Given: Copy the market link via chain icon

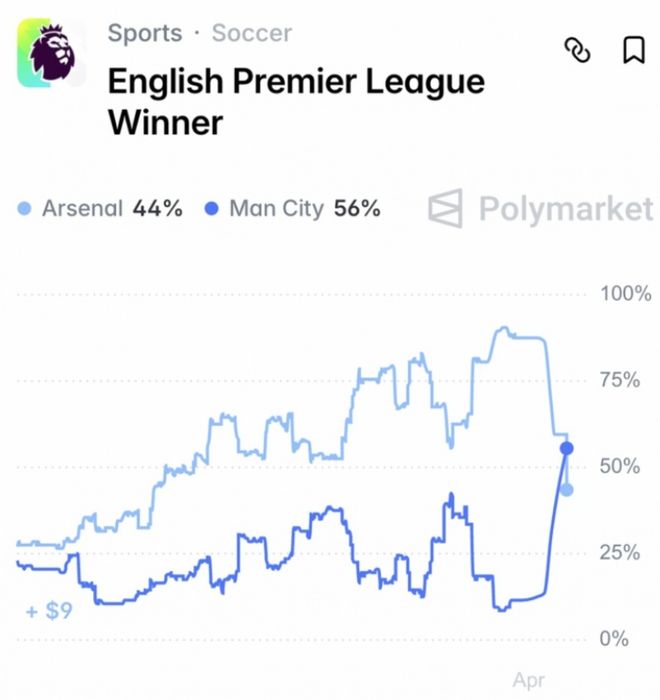Looking at the screenshot, I should click(579, 51).
